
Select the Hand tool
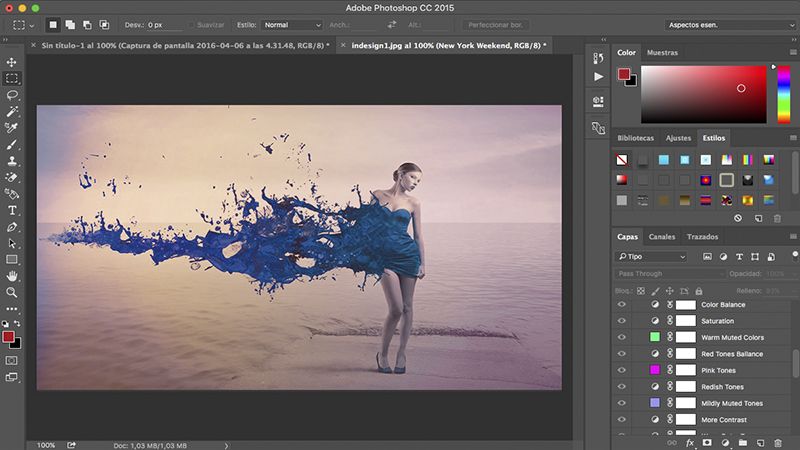[x=12, y=275]
